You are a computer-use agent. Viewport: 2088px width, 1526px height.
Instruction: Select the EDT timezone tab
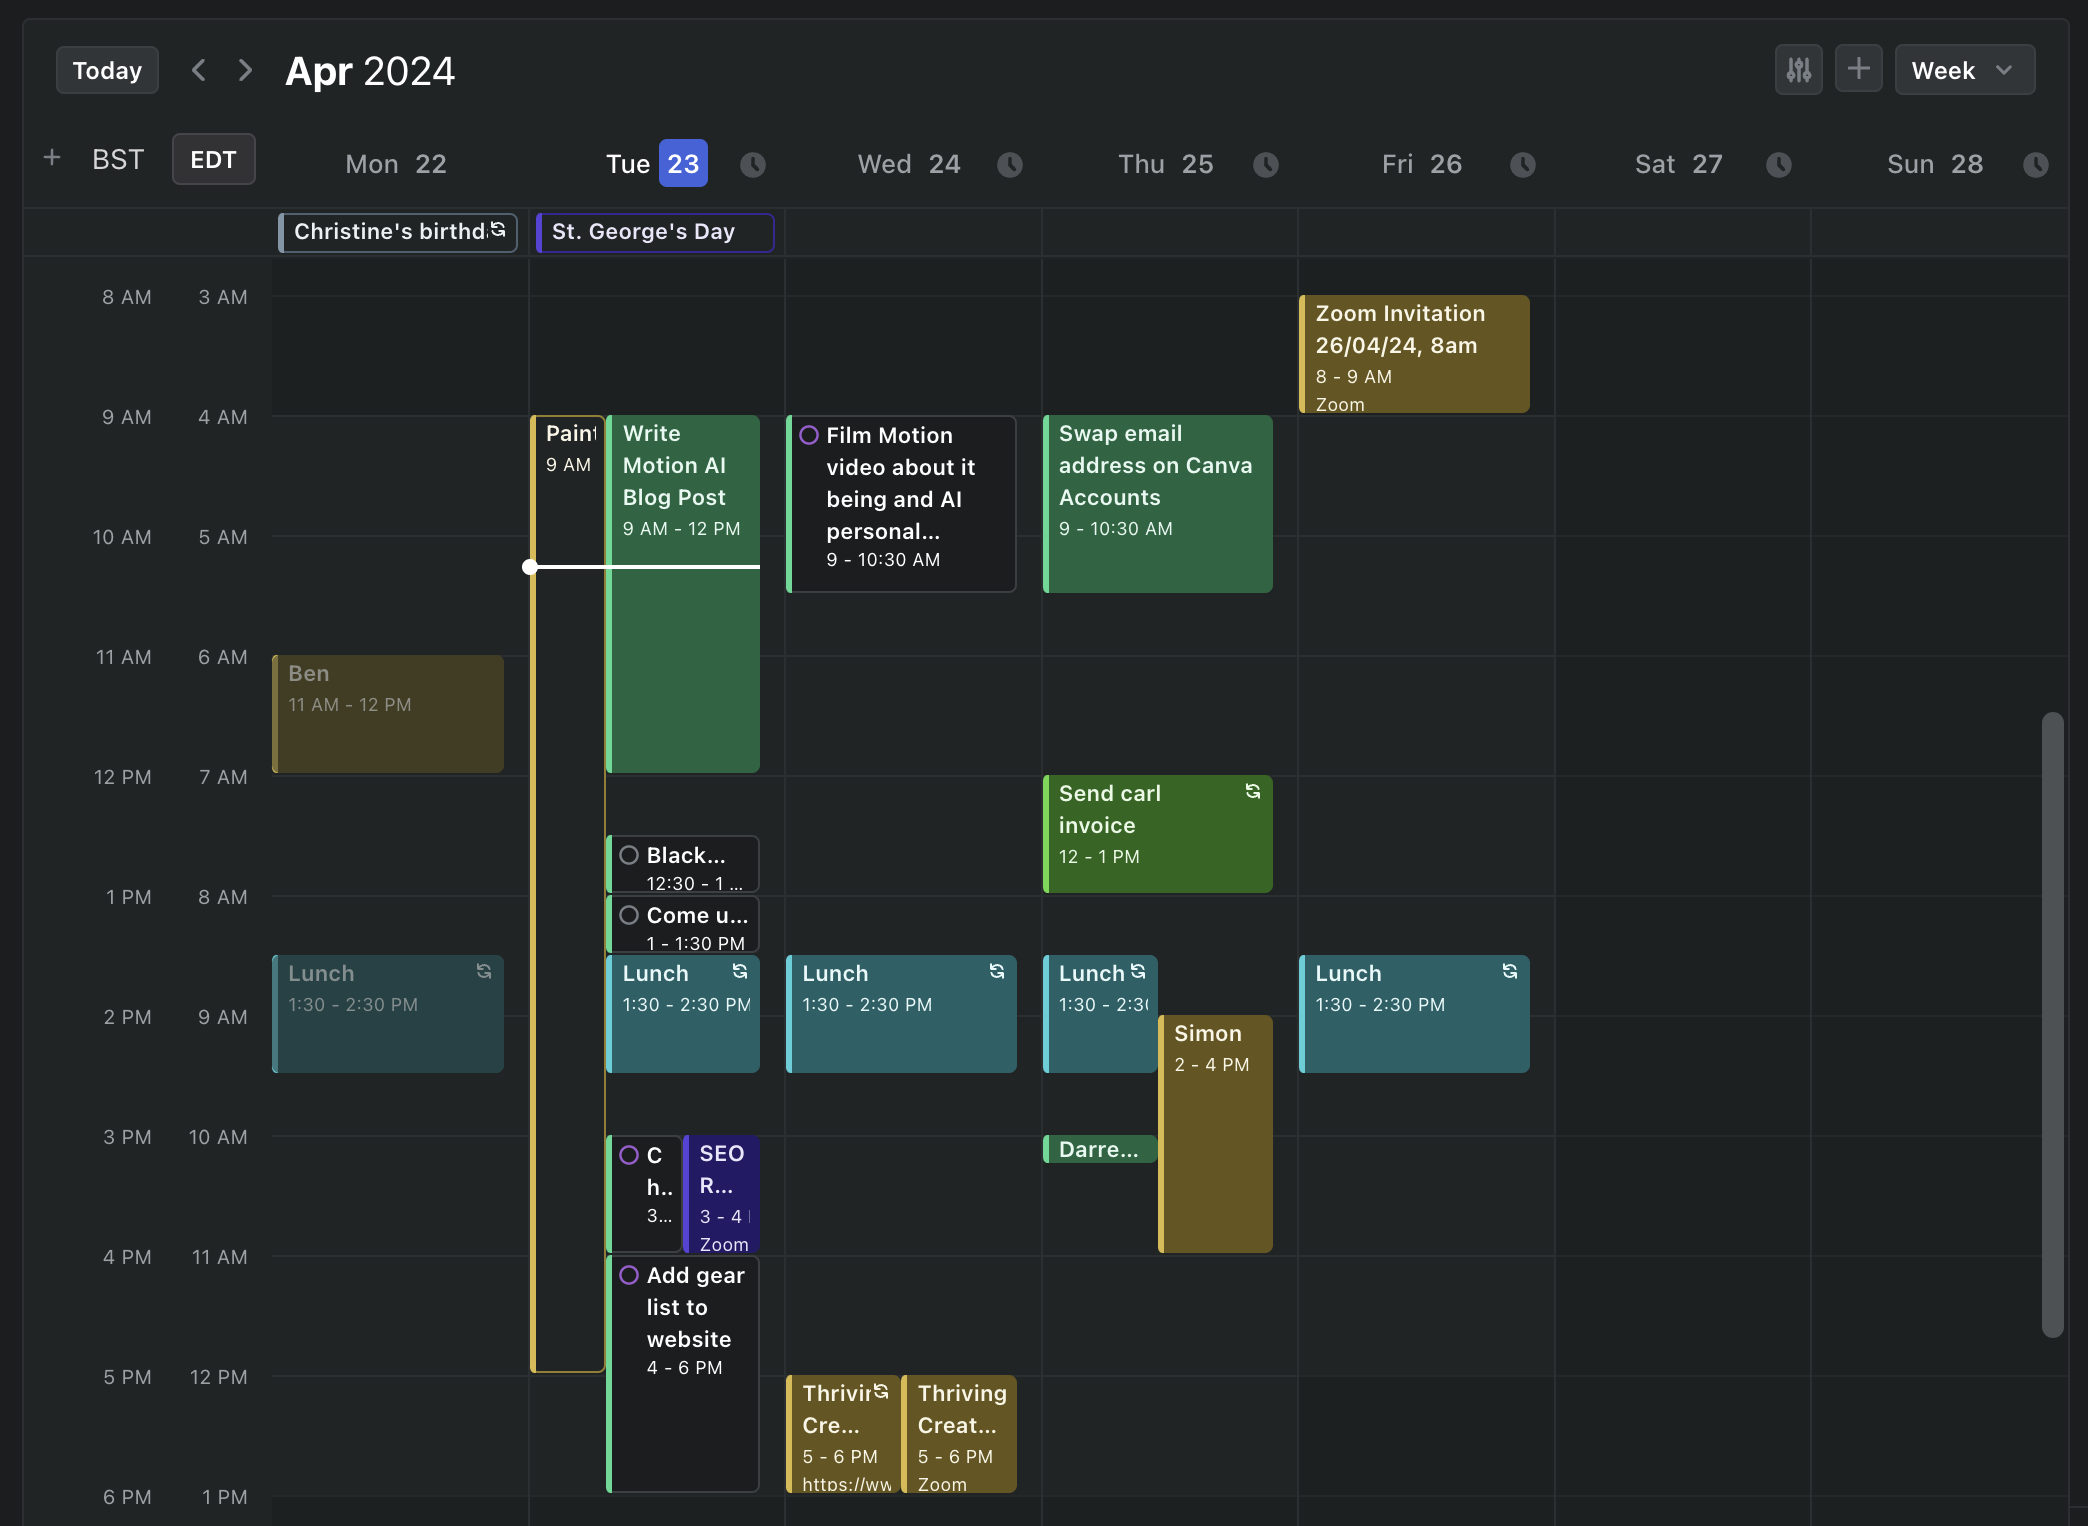(213, 159)
